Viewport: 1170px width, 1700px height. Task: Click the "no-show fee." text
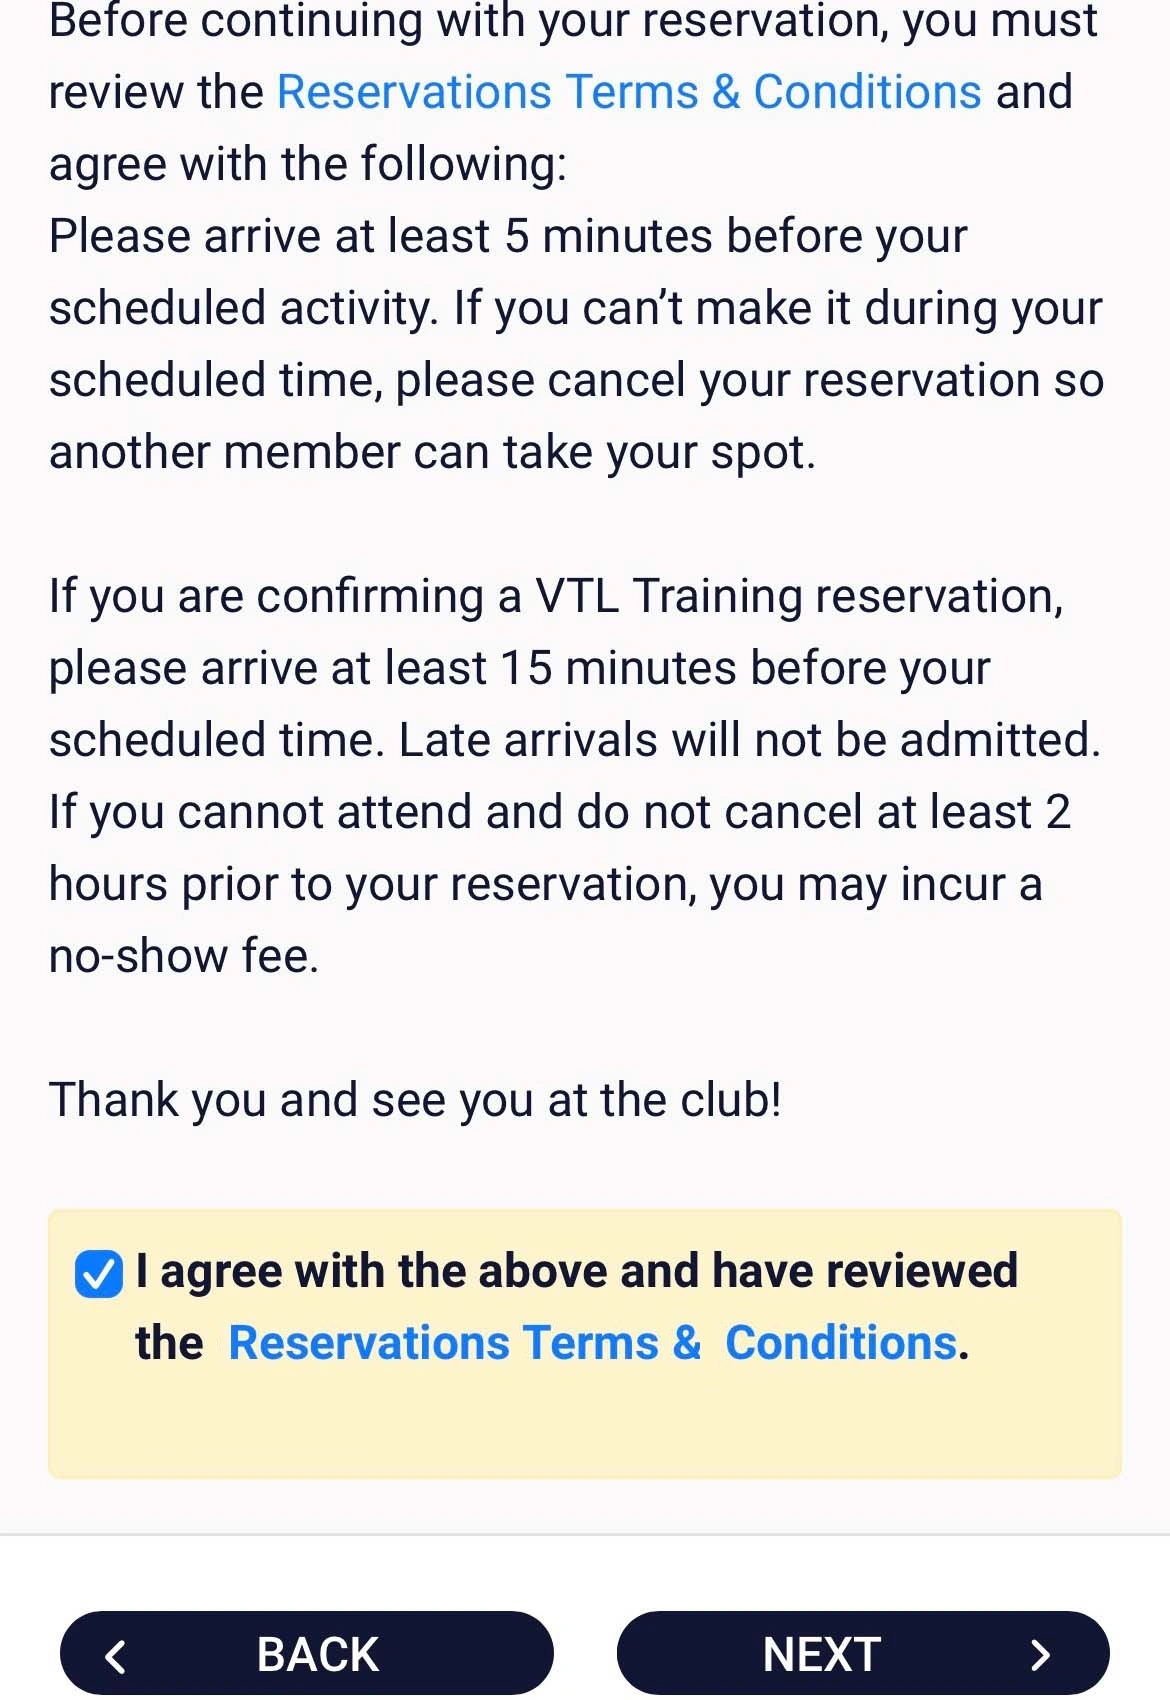pyautogui.click(x=184, y=956)
